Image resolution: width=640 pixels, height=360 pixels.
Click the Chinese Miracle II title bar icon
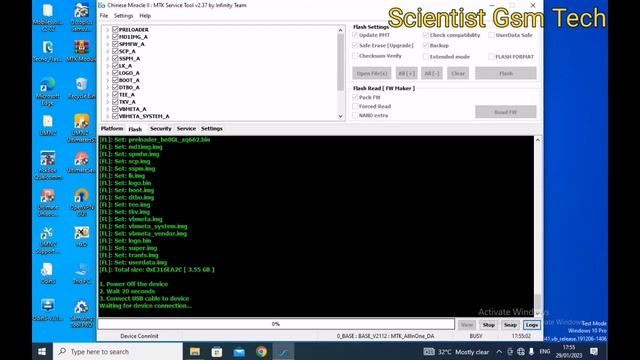[102, 5]
